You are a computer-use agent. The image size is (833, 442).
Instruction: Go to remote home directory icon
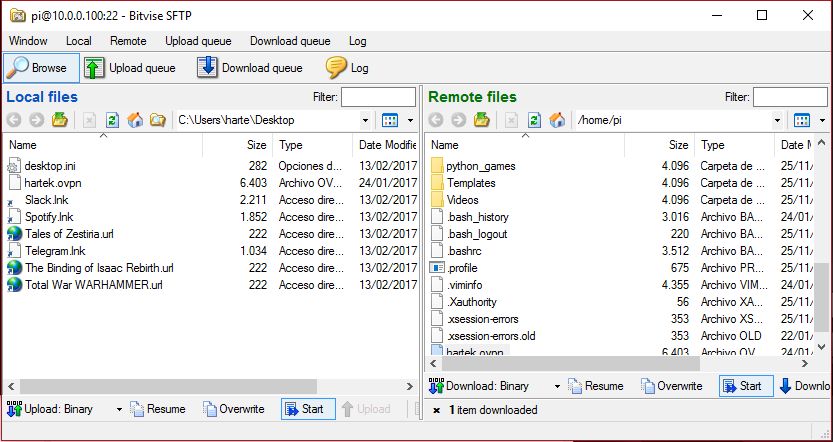tap(557, 120)
